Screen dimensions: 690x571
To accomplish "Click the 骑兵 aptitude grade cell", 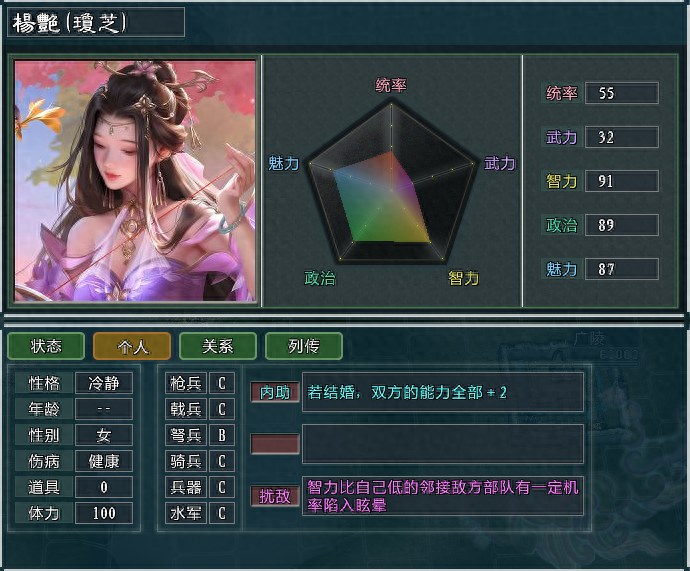I will click(222, 461).
